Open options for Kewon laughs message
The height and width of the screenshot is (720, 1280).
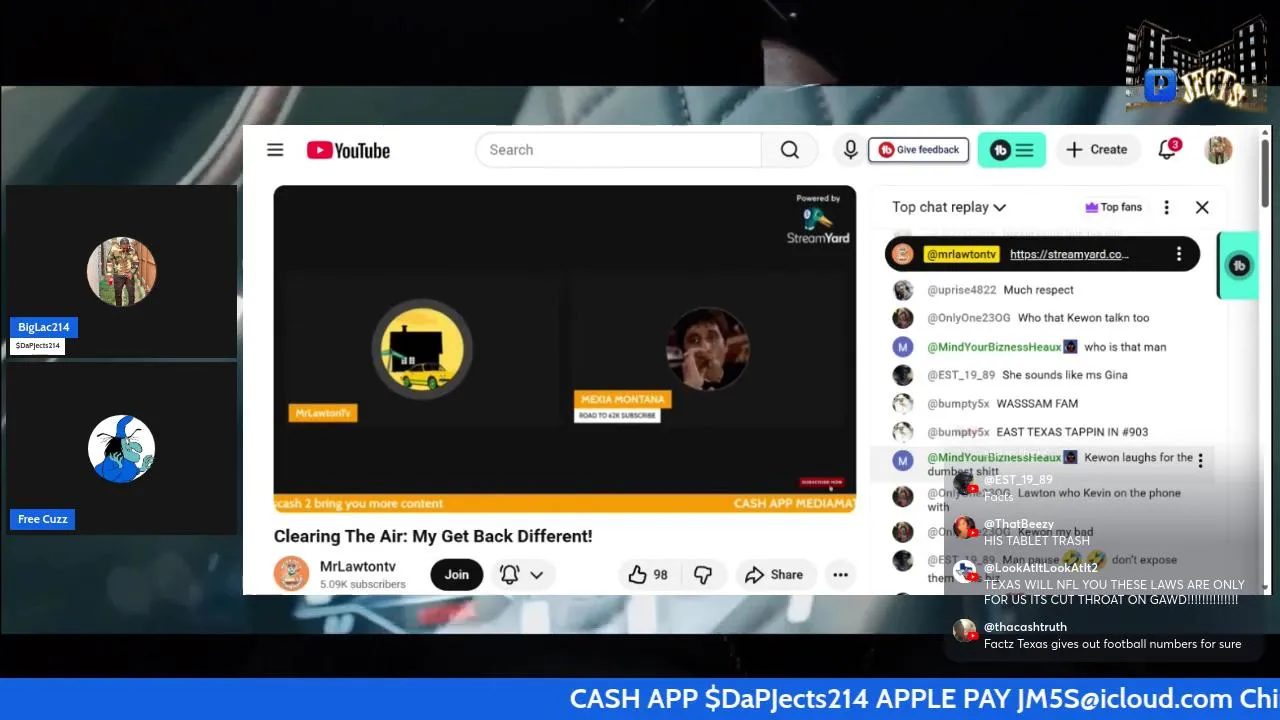point(1200,460)
